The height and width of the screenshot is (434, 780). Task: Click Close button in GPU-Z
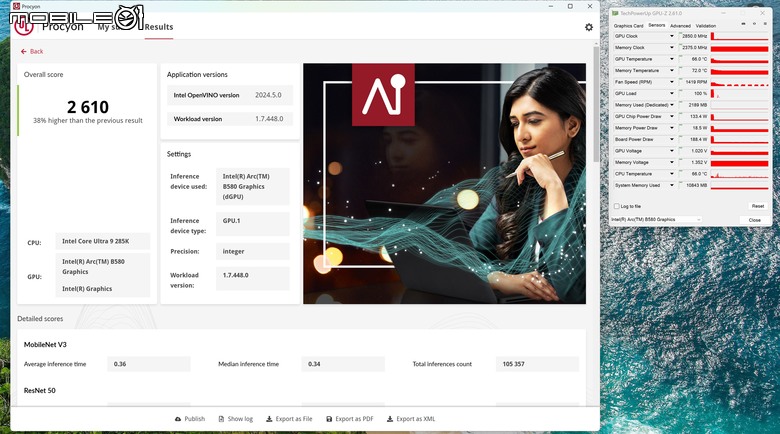(754, 219)
